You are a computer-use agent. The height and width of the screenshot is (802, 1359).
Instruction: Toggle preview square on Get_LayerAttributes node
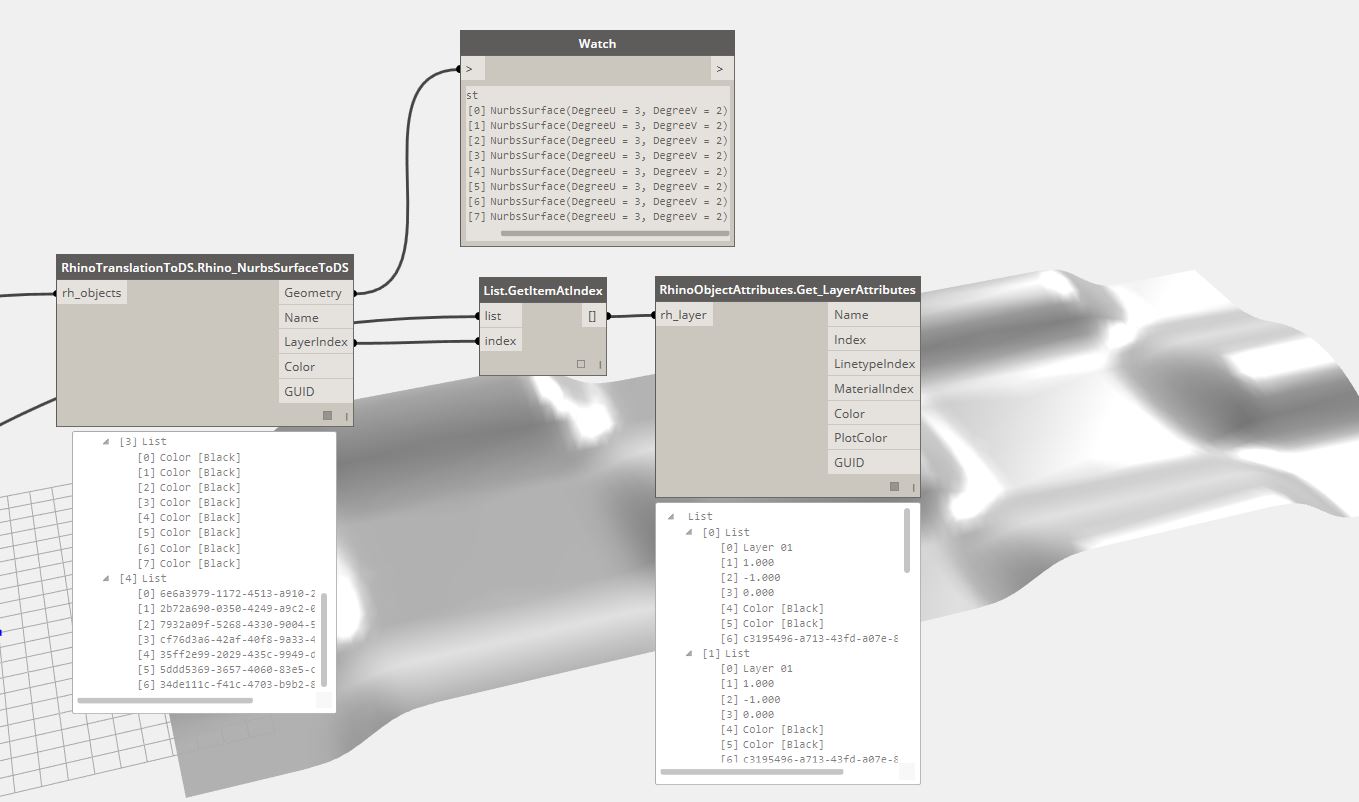[894, 486]
